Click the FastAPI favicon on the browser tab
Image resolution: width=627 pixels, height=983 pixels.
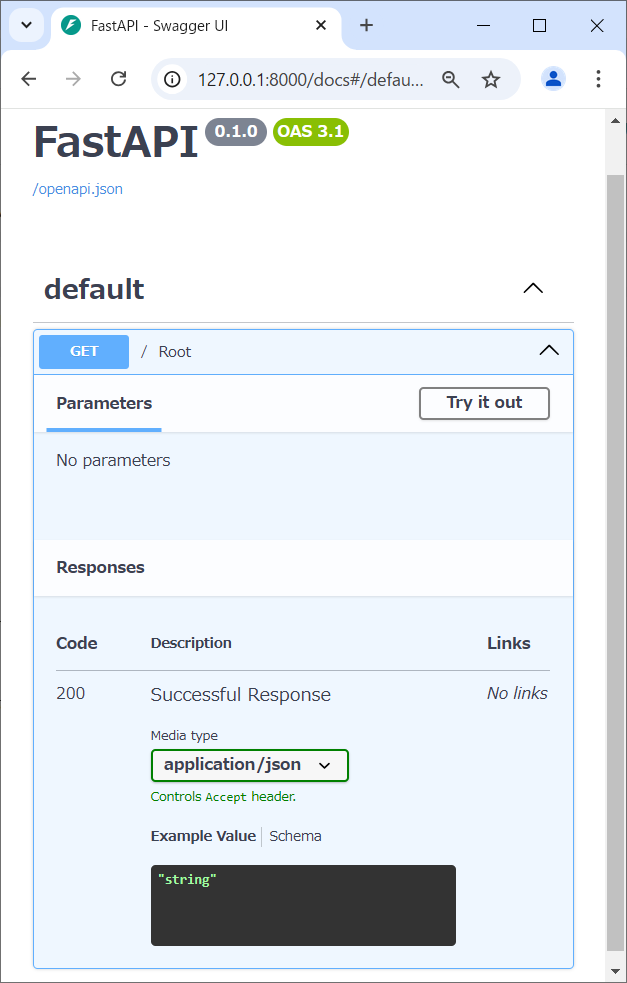[x=69, y=26]
